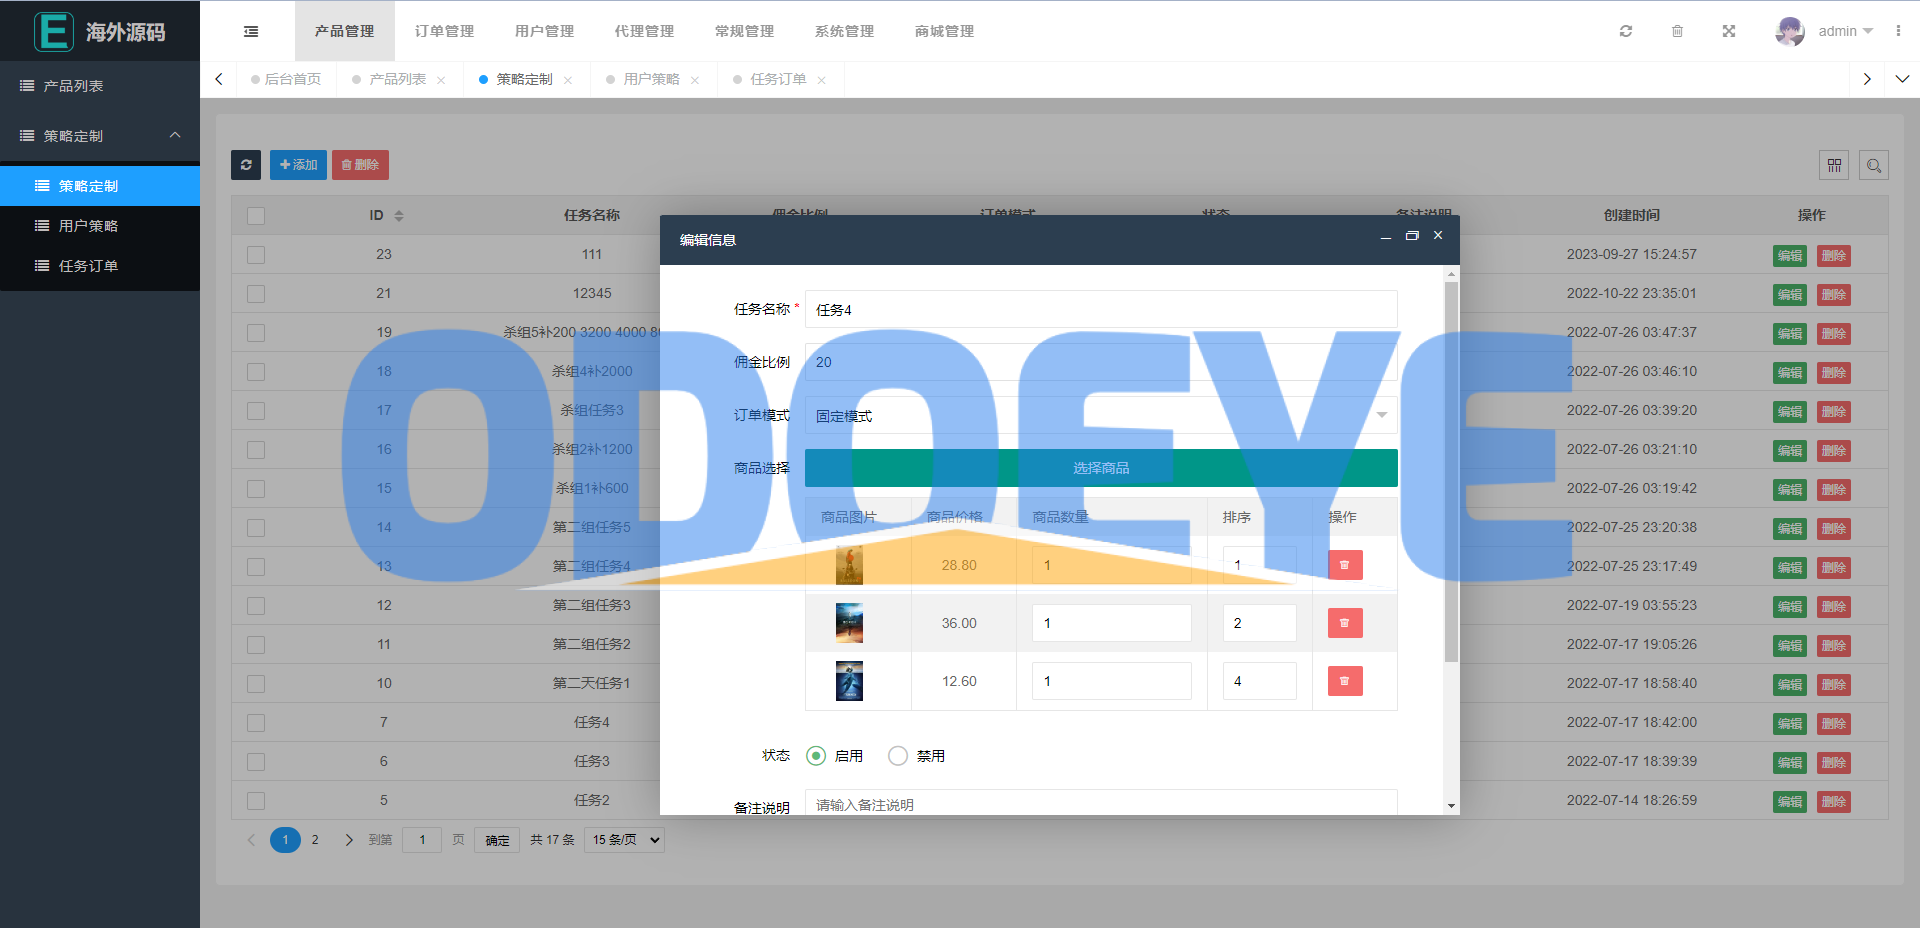Delete the product row priced 12.60

[x=1345, y=681]
